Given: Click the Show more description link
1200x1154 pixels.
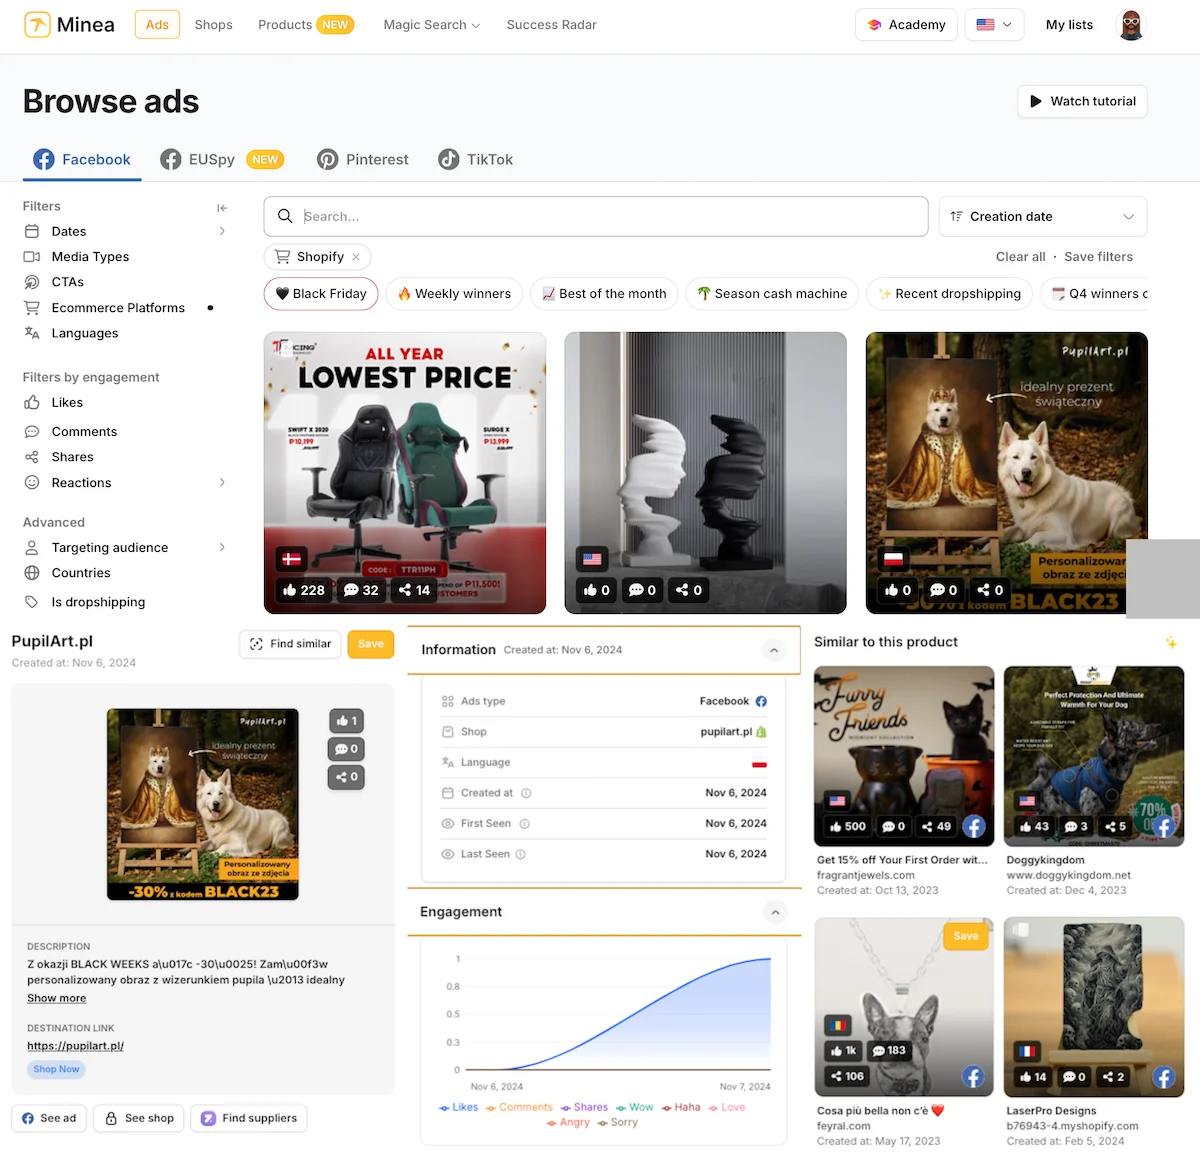Looking at the screenshot, I should coord(56,998).
